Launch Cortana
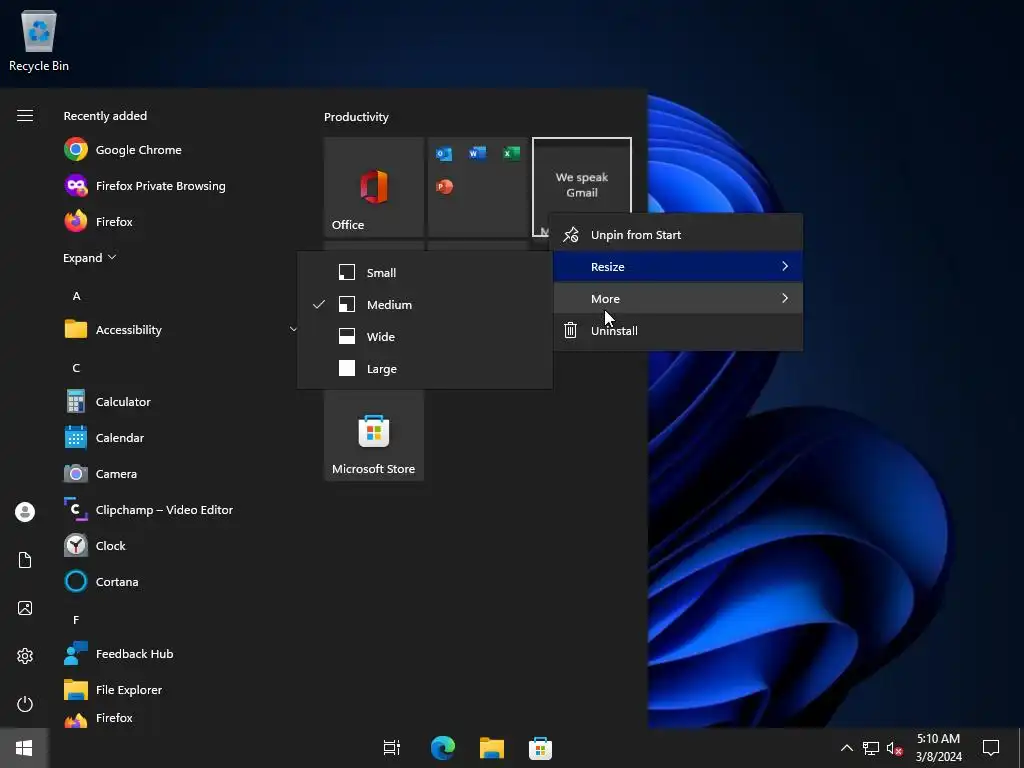This screenshot has width=1024, height=768. click(x=101, y=581)
